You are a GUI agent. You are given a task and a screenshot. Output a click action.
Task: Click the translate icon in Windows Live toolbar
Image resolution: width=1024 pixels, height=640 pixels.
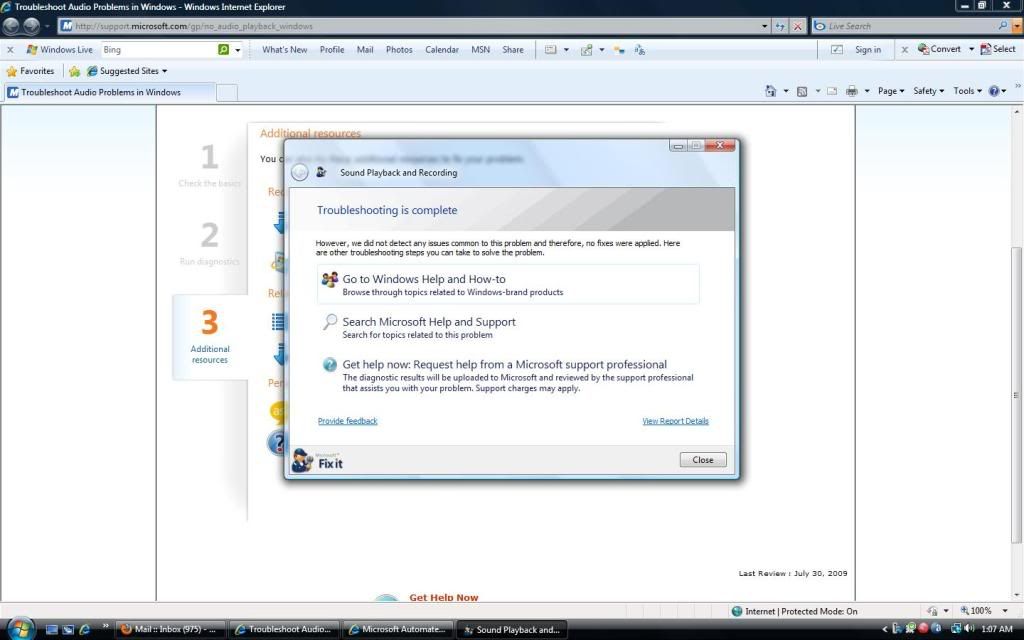[639, 50]
